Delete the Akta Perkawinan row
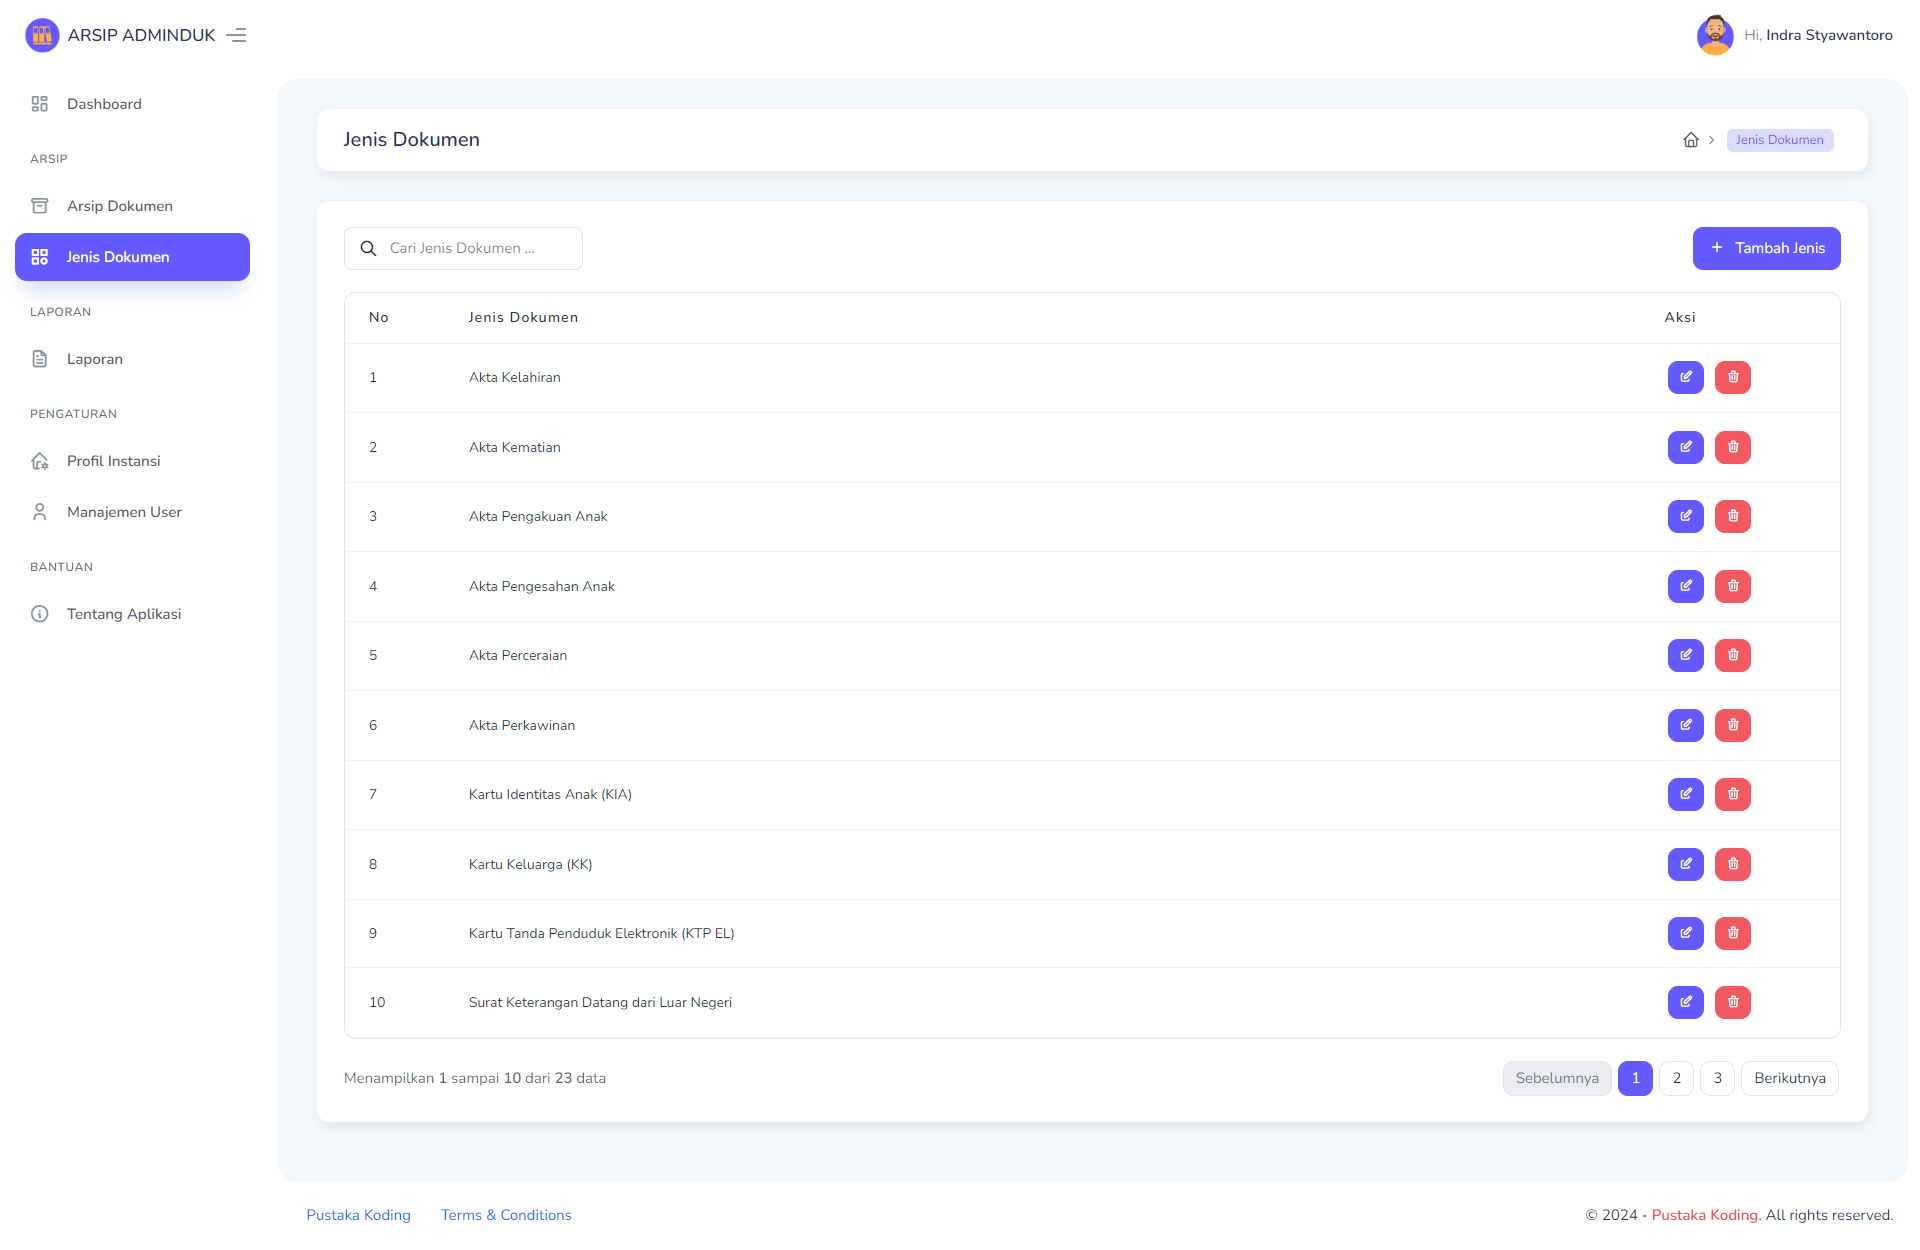 click(x=1733, y=725)
